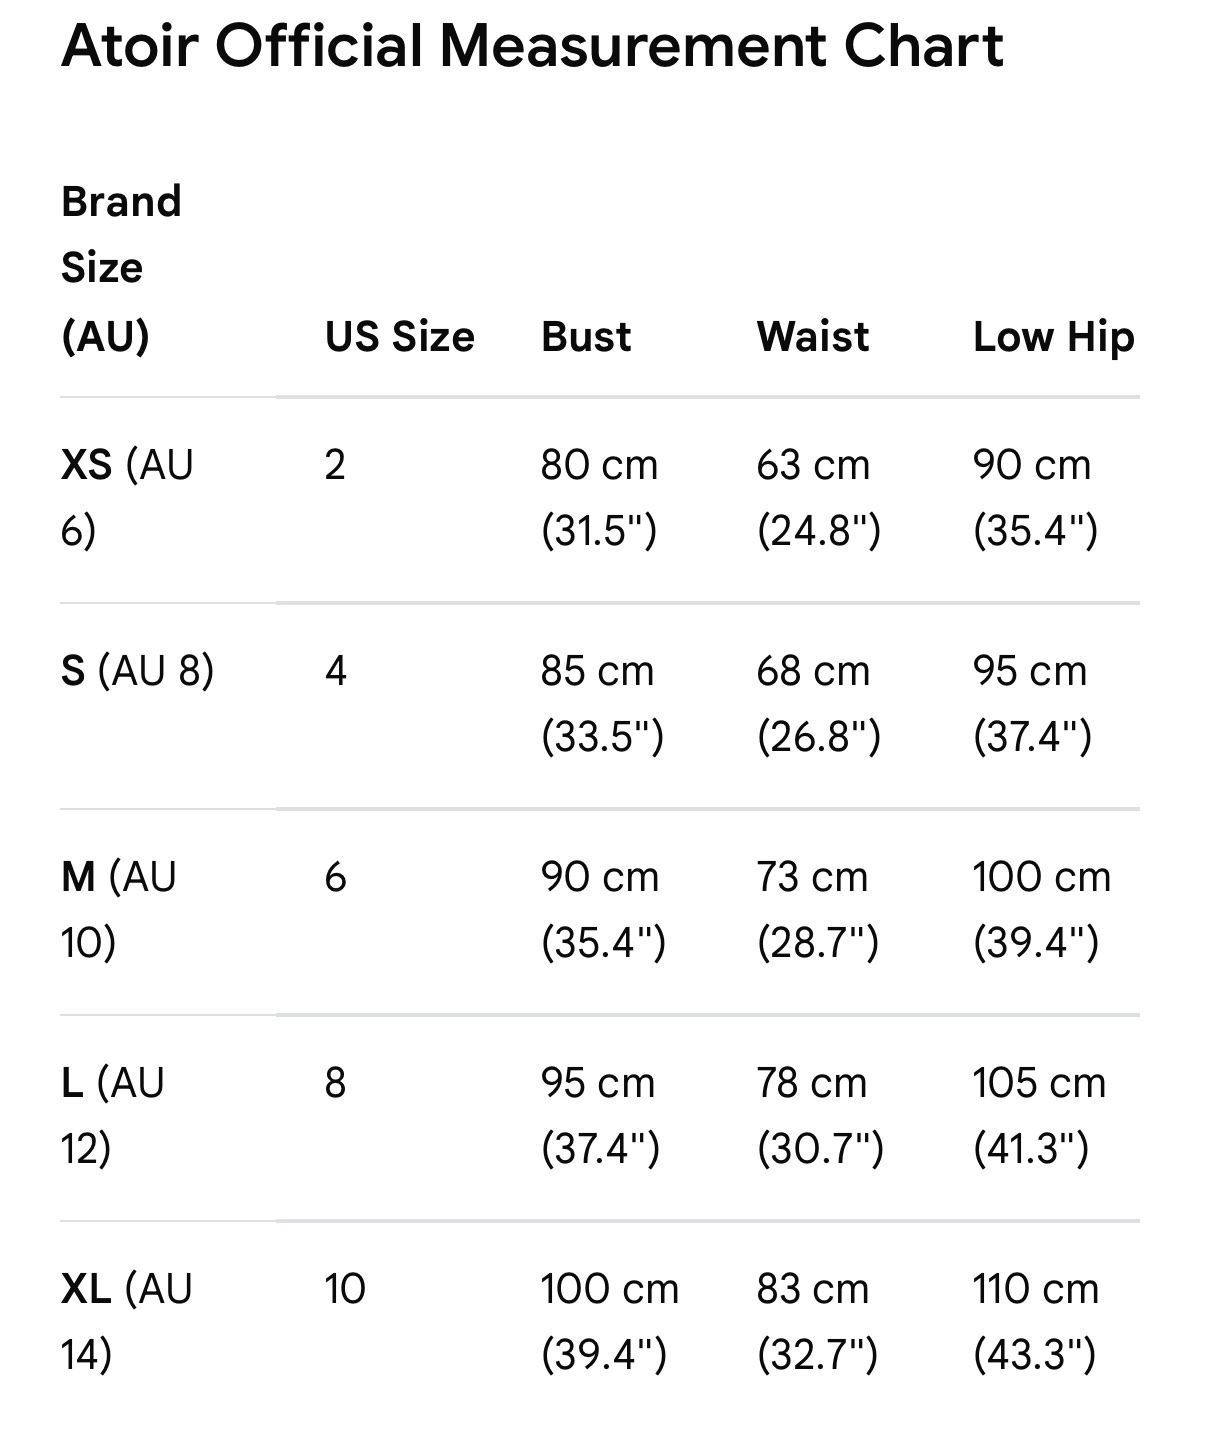Click the 68 cm waist measurement cell
1206x1441 pixels.
coord(819,703)
